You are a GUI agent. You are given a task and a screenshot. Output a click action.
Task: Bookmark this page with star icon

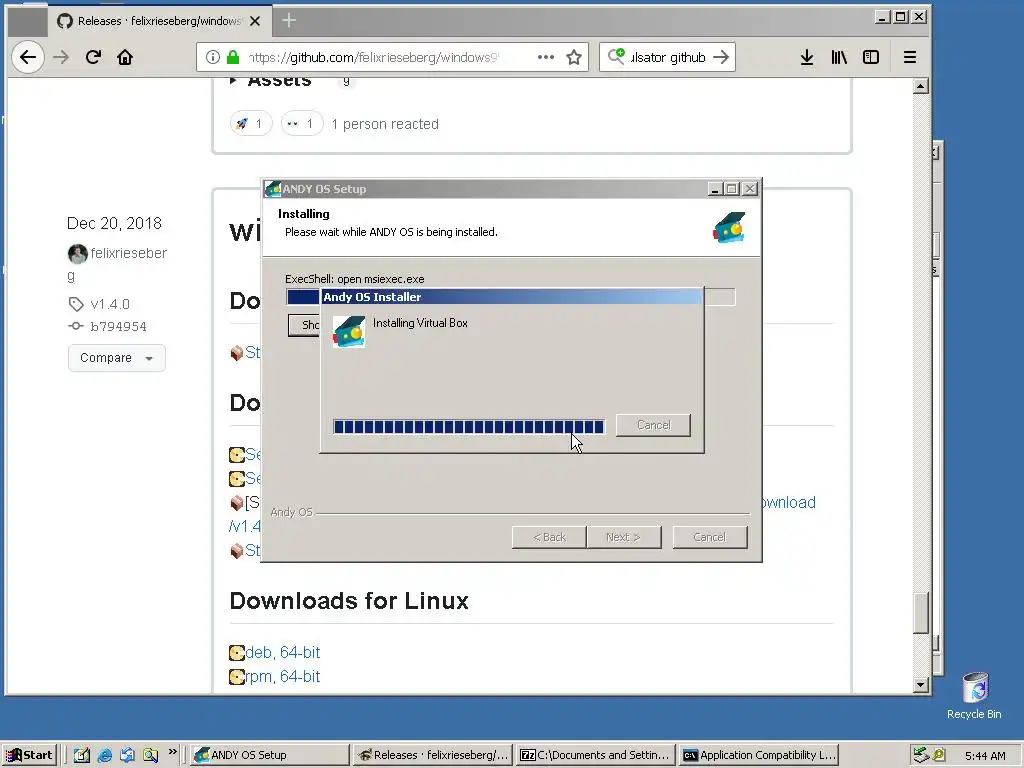(574, 57)
